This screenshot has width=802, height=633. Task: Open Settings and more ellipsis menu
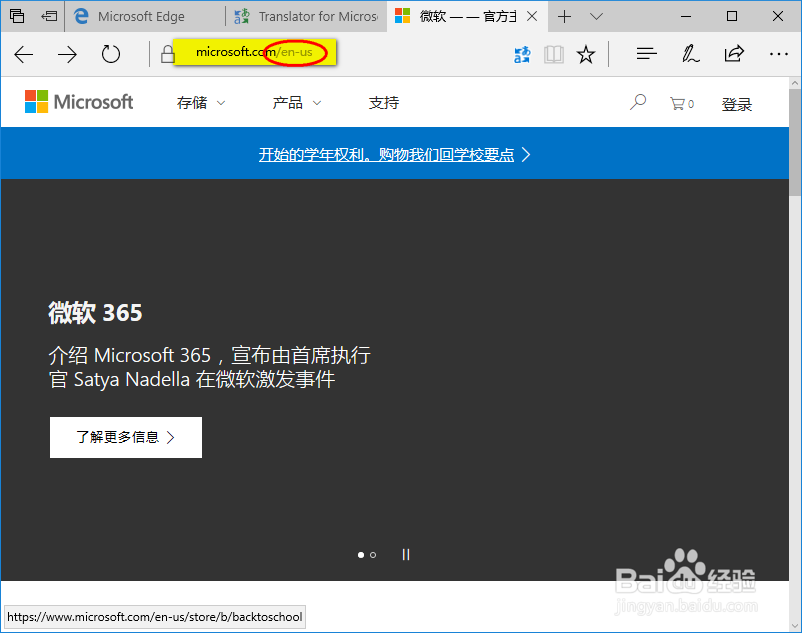(x=778, y=54)
